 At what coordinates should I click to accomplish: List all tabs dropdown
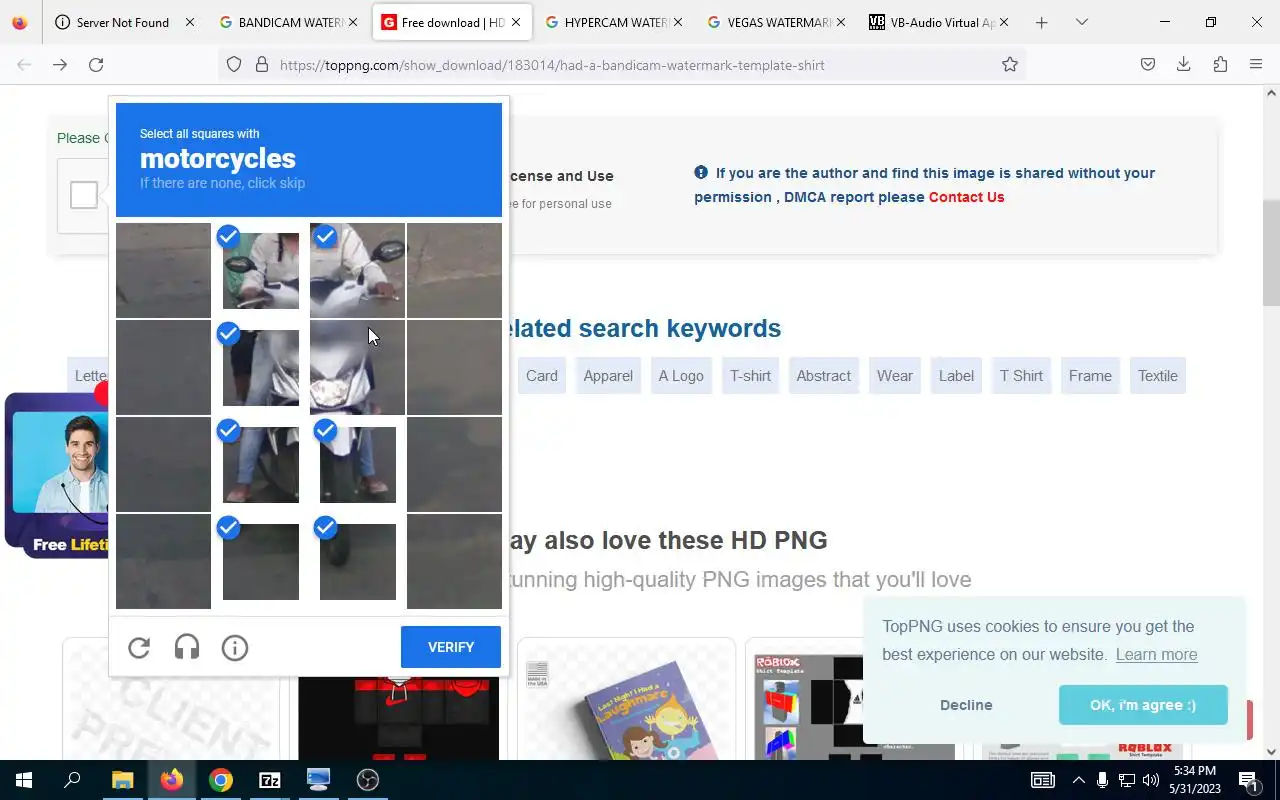tap(1081, 22)
